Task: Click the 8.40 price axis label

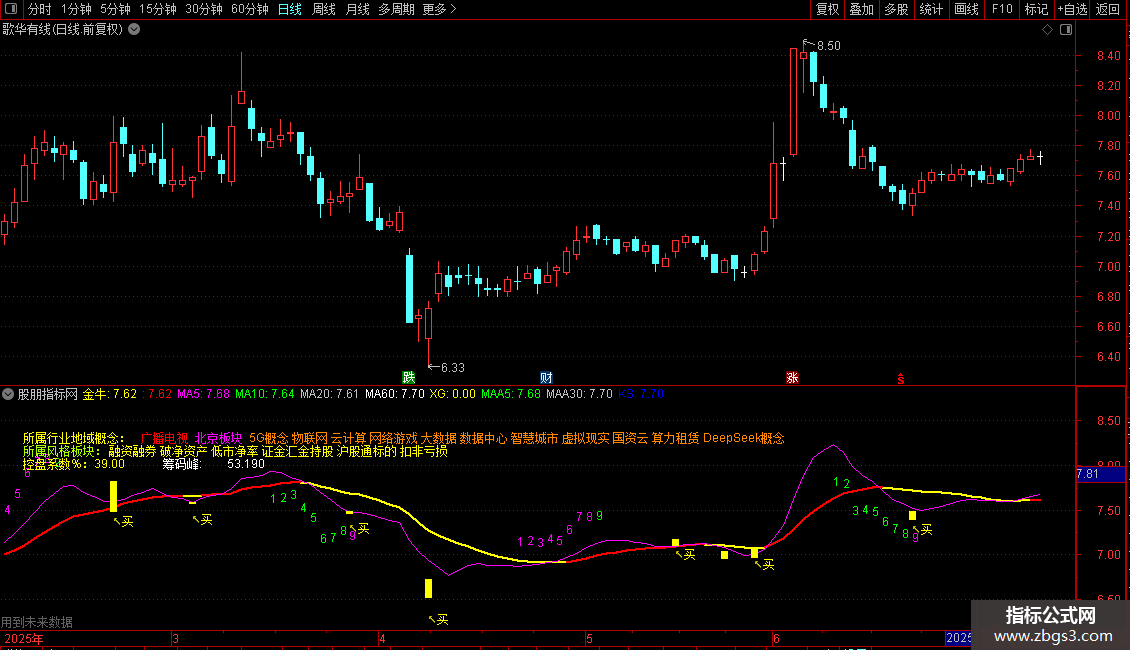Action: [1108, 55]
